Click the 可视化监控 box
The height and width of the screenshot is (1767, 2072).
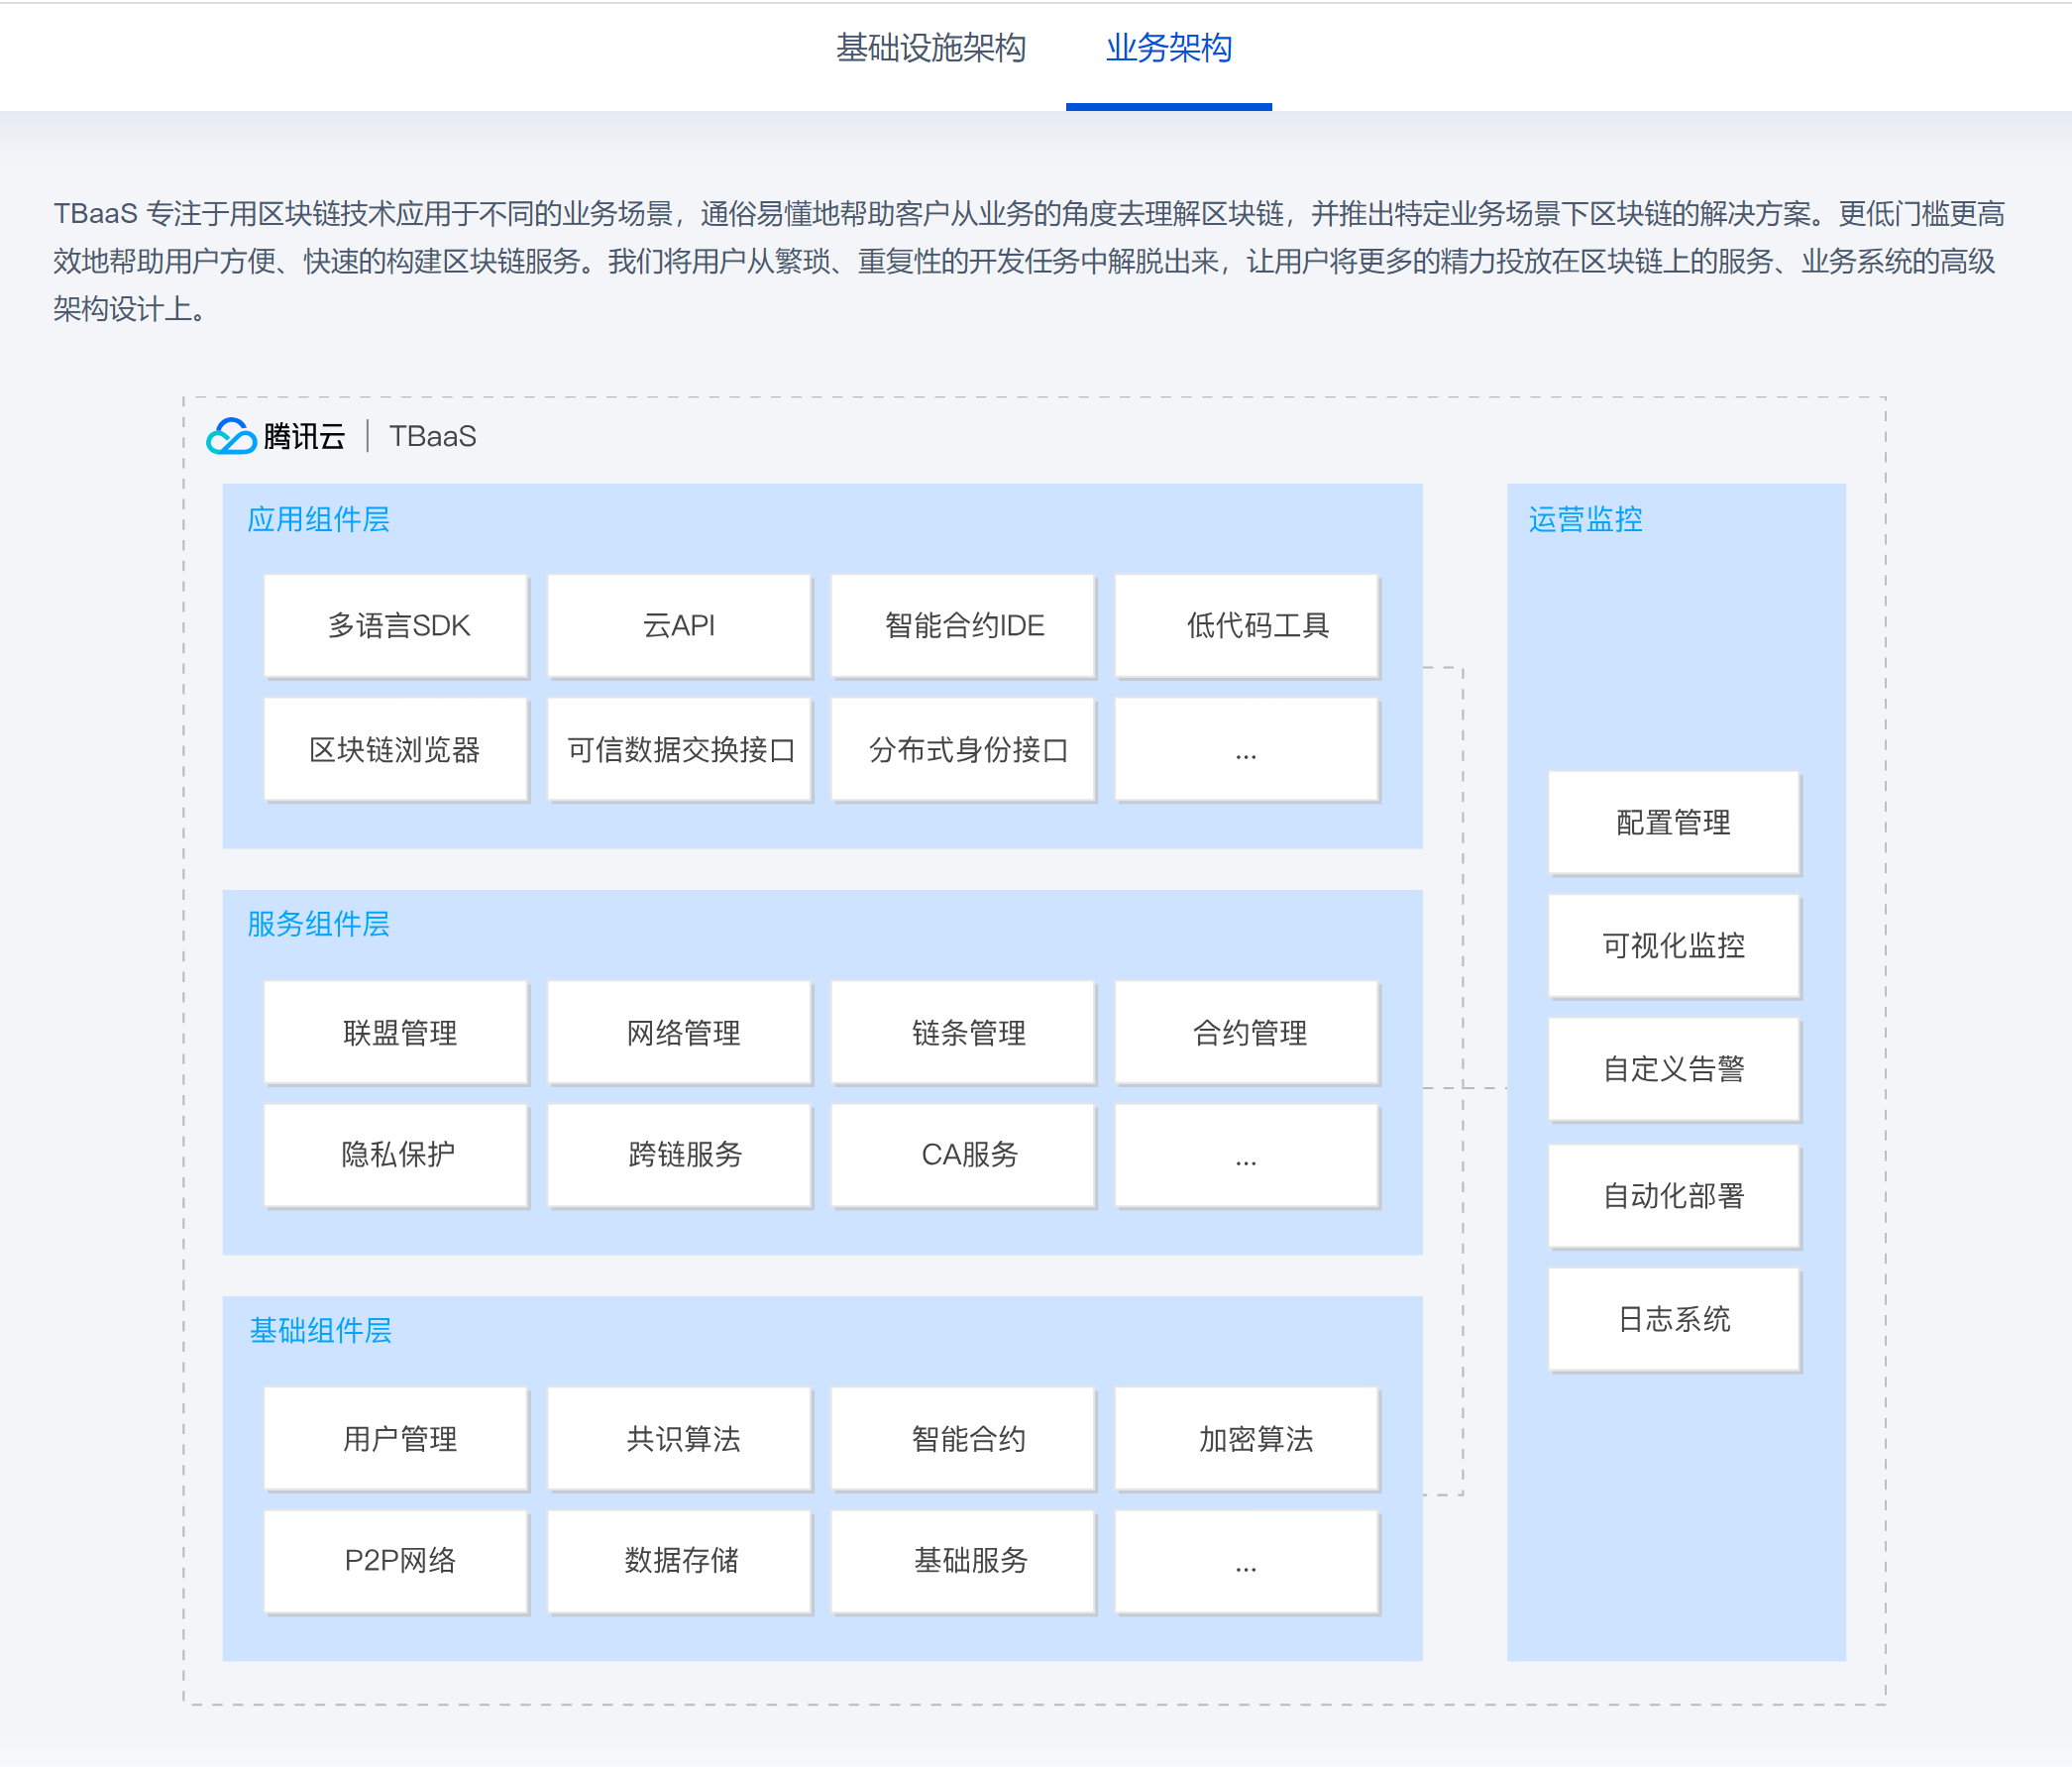[1673, 945]
